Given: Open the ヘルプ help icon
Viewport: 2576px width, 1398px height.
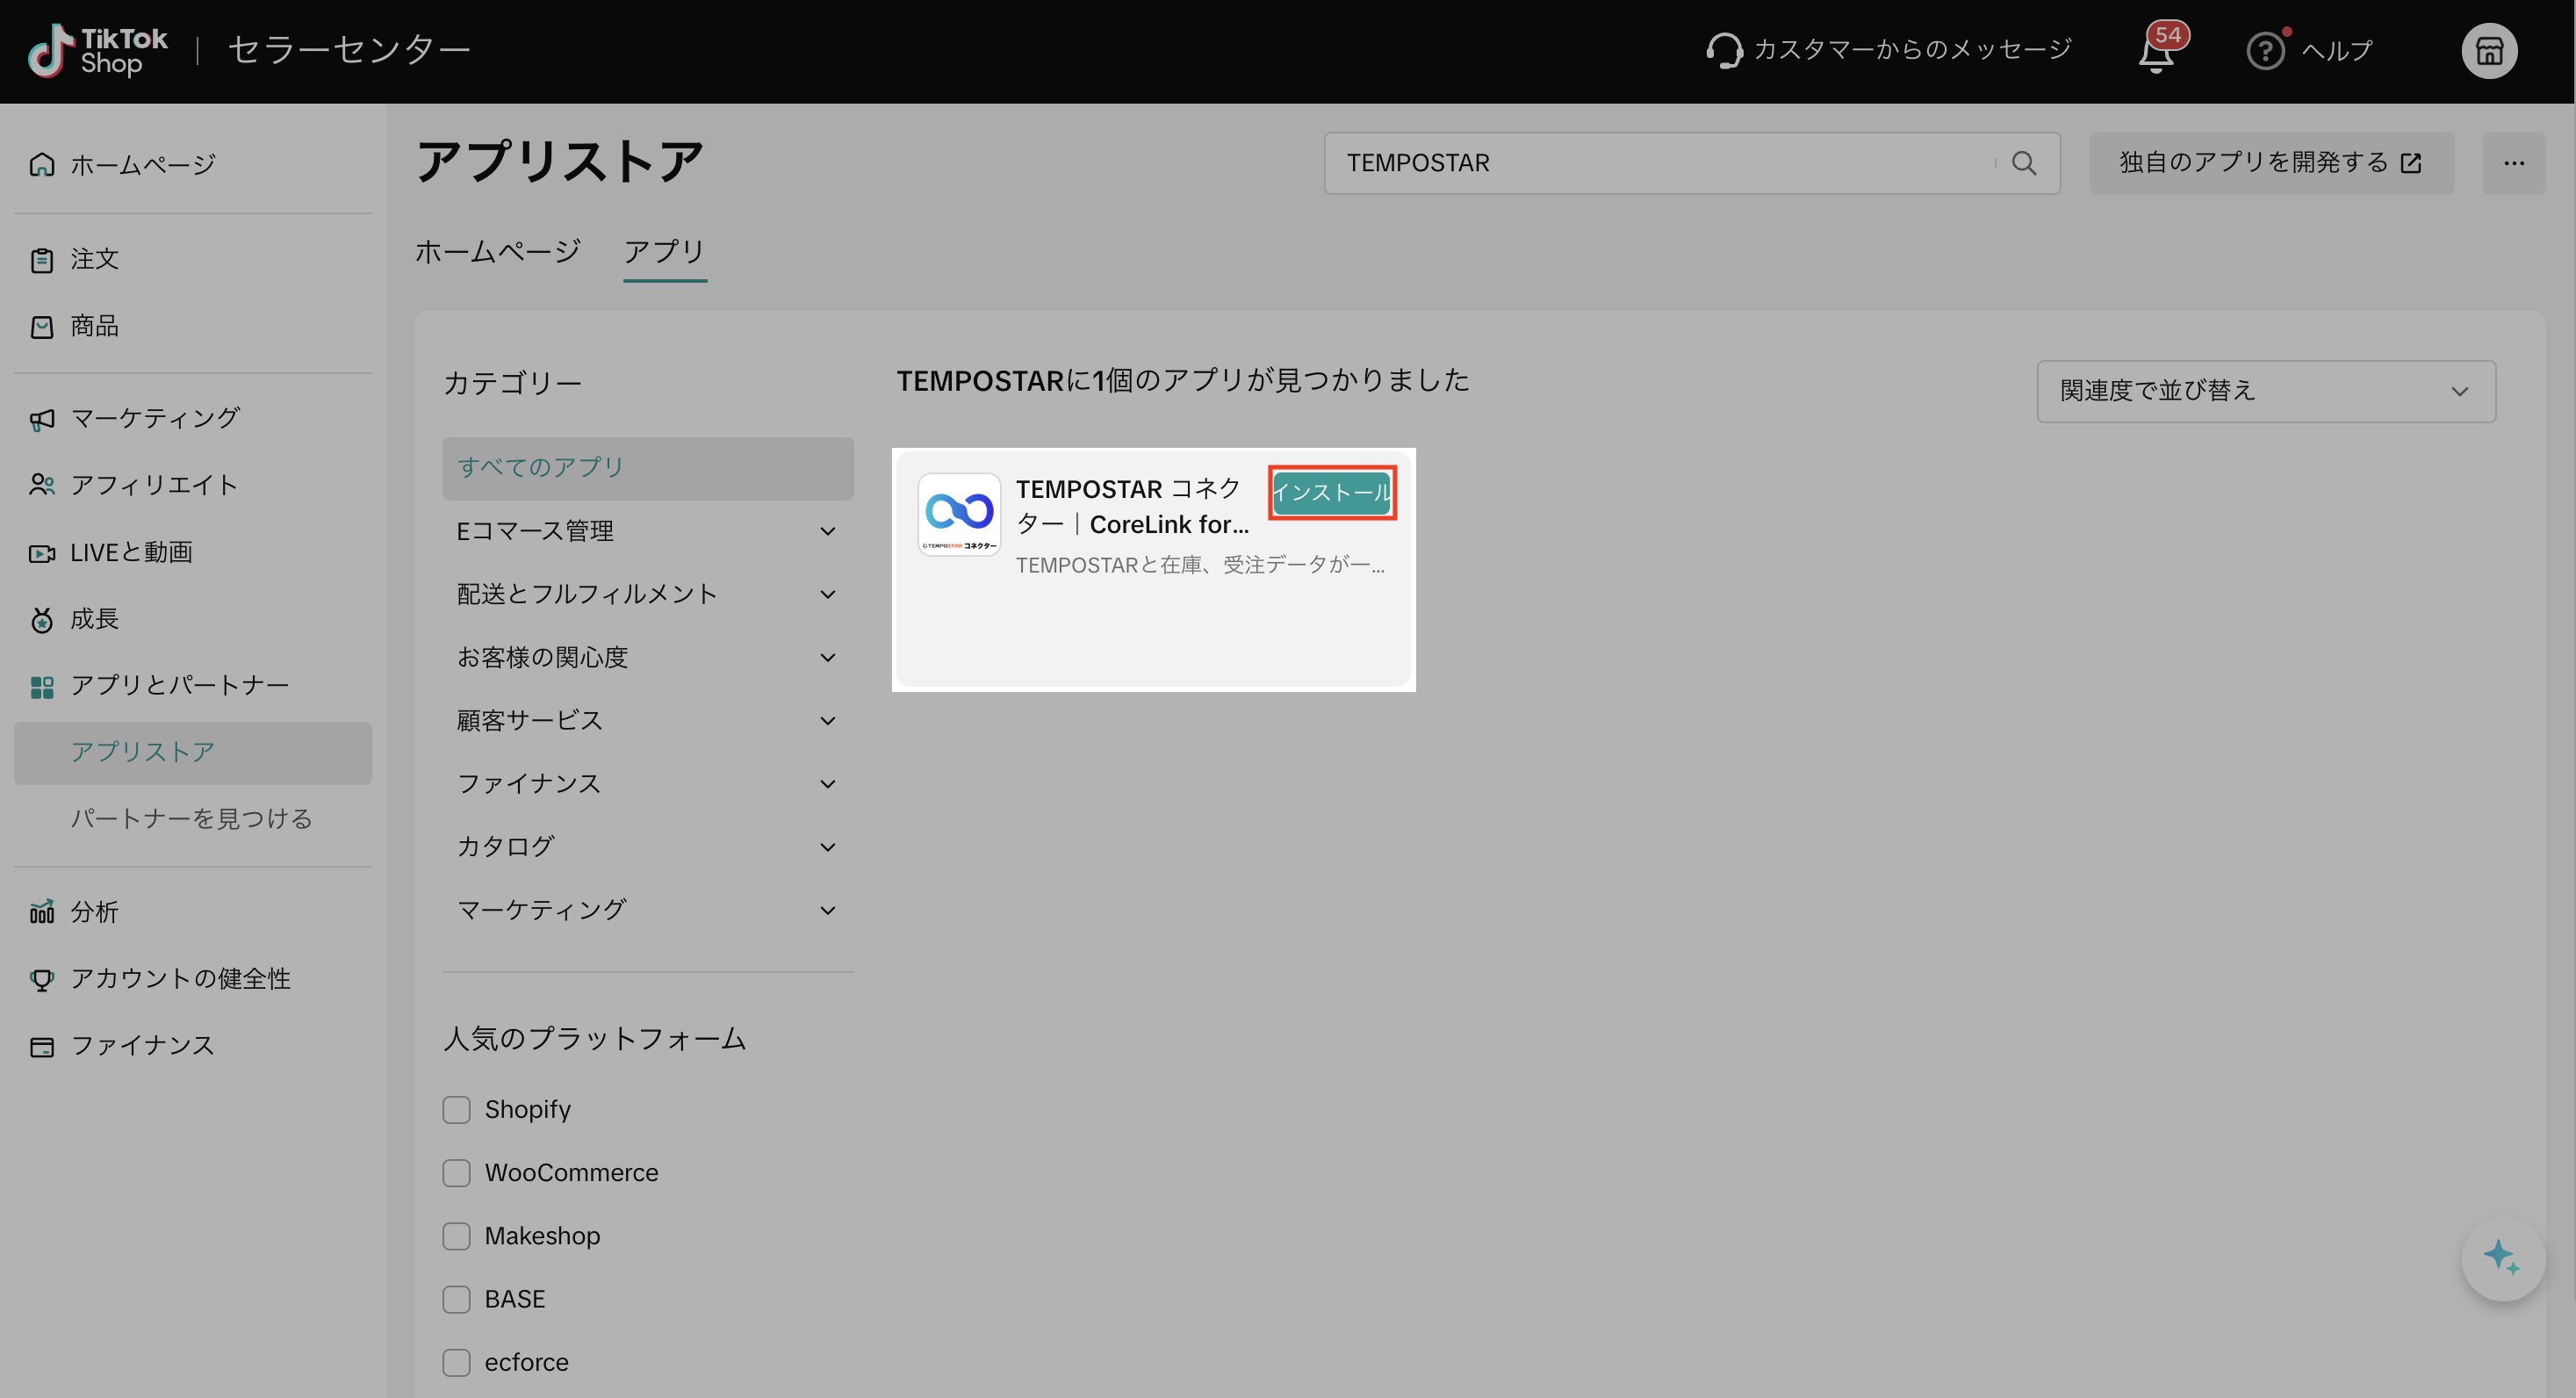Looking at the screenshot, I should click(x=2265, y=50).
